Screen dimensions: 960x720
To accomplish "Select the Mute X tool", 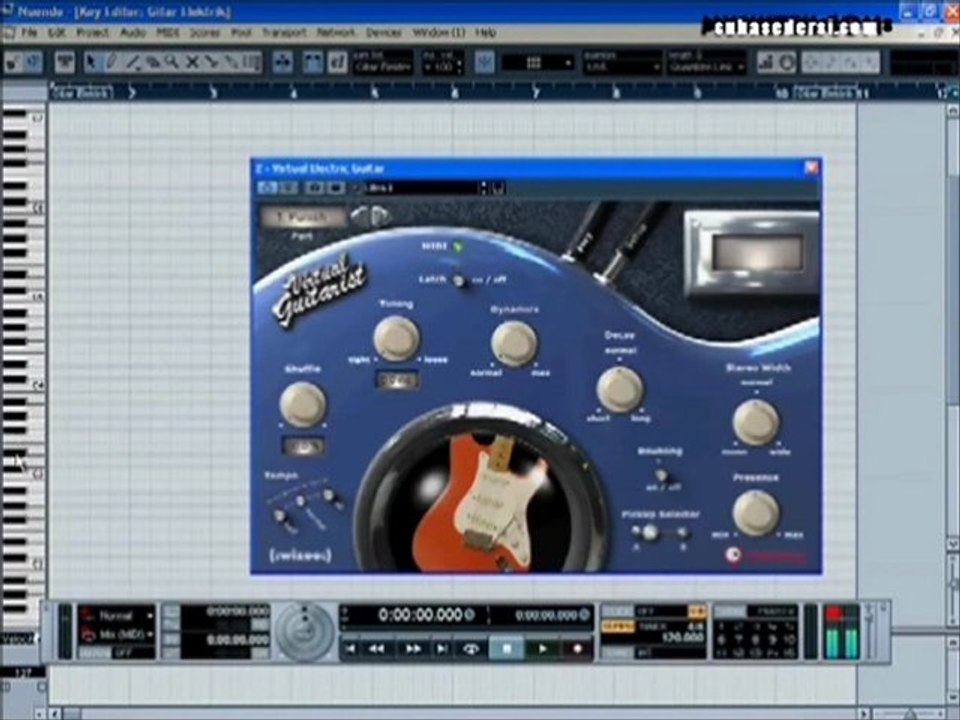I will point(192,62).
